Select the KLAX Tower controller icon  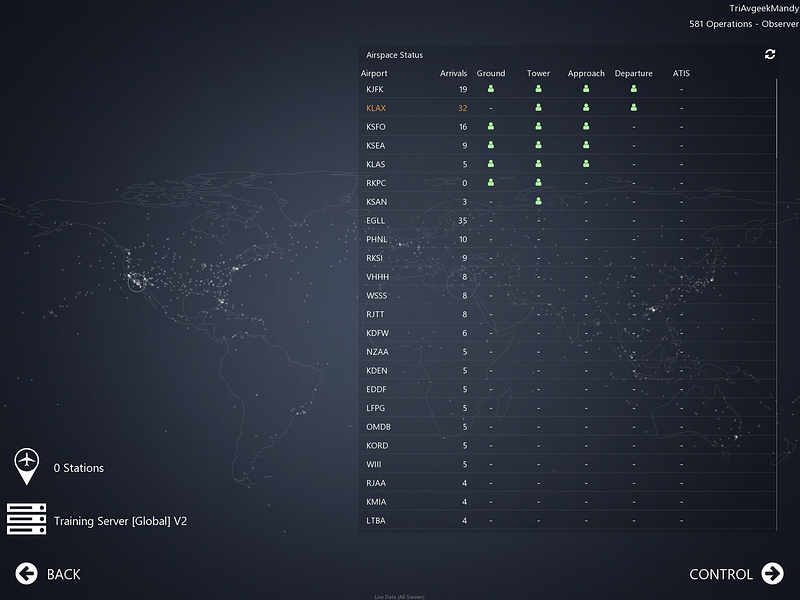538,108
